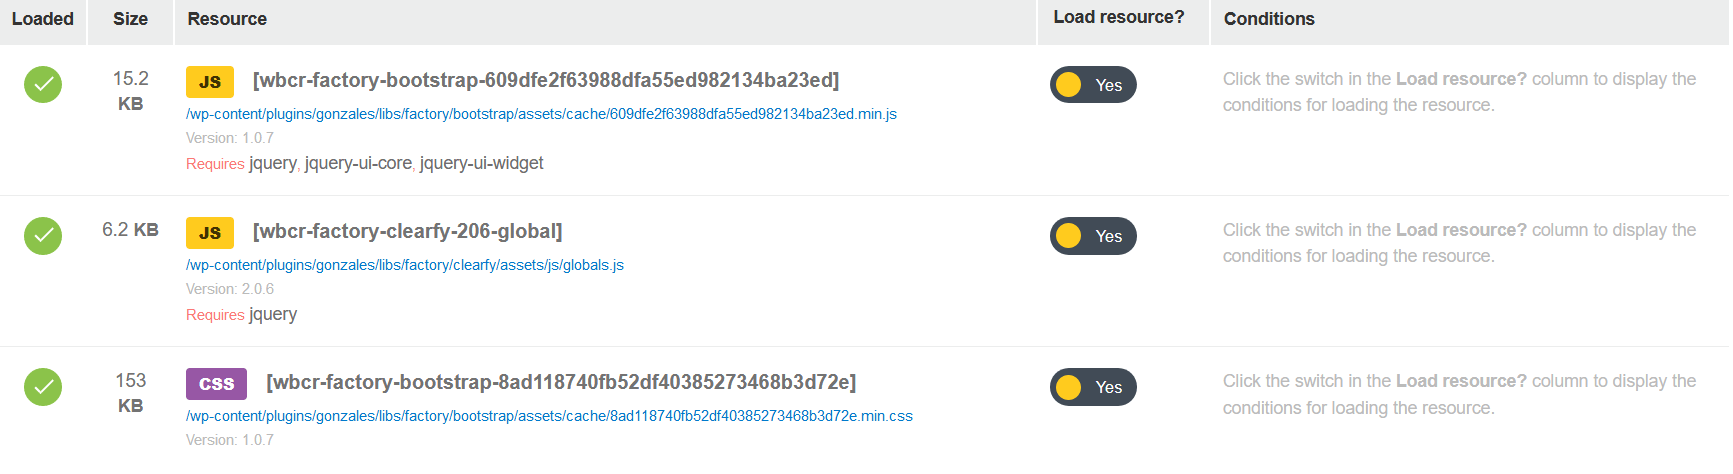
Task: Open the clearfy globals.js file link
Action: click(x=405, y=265)
